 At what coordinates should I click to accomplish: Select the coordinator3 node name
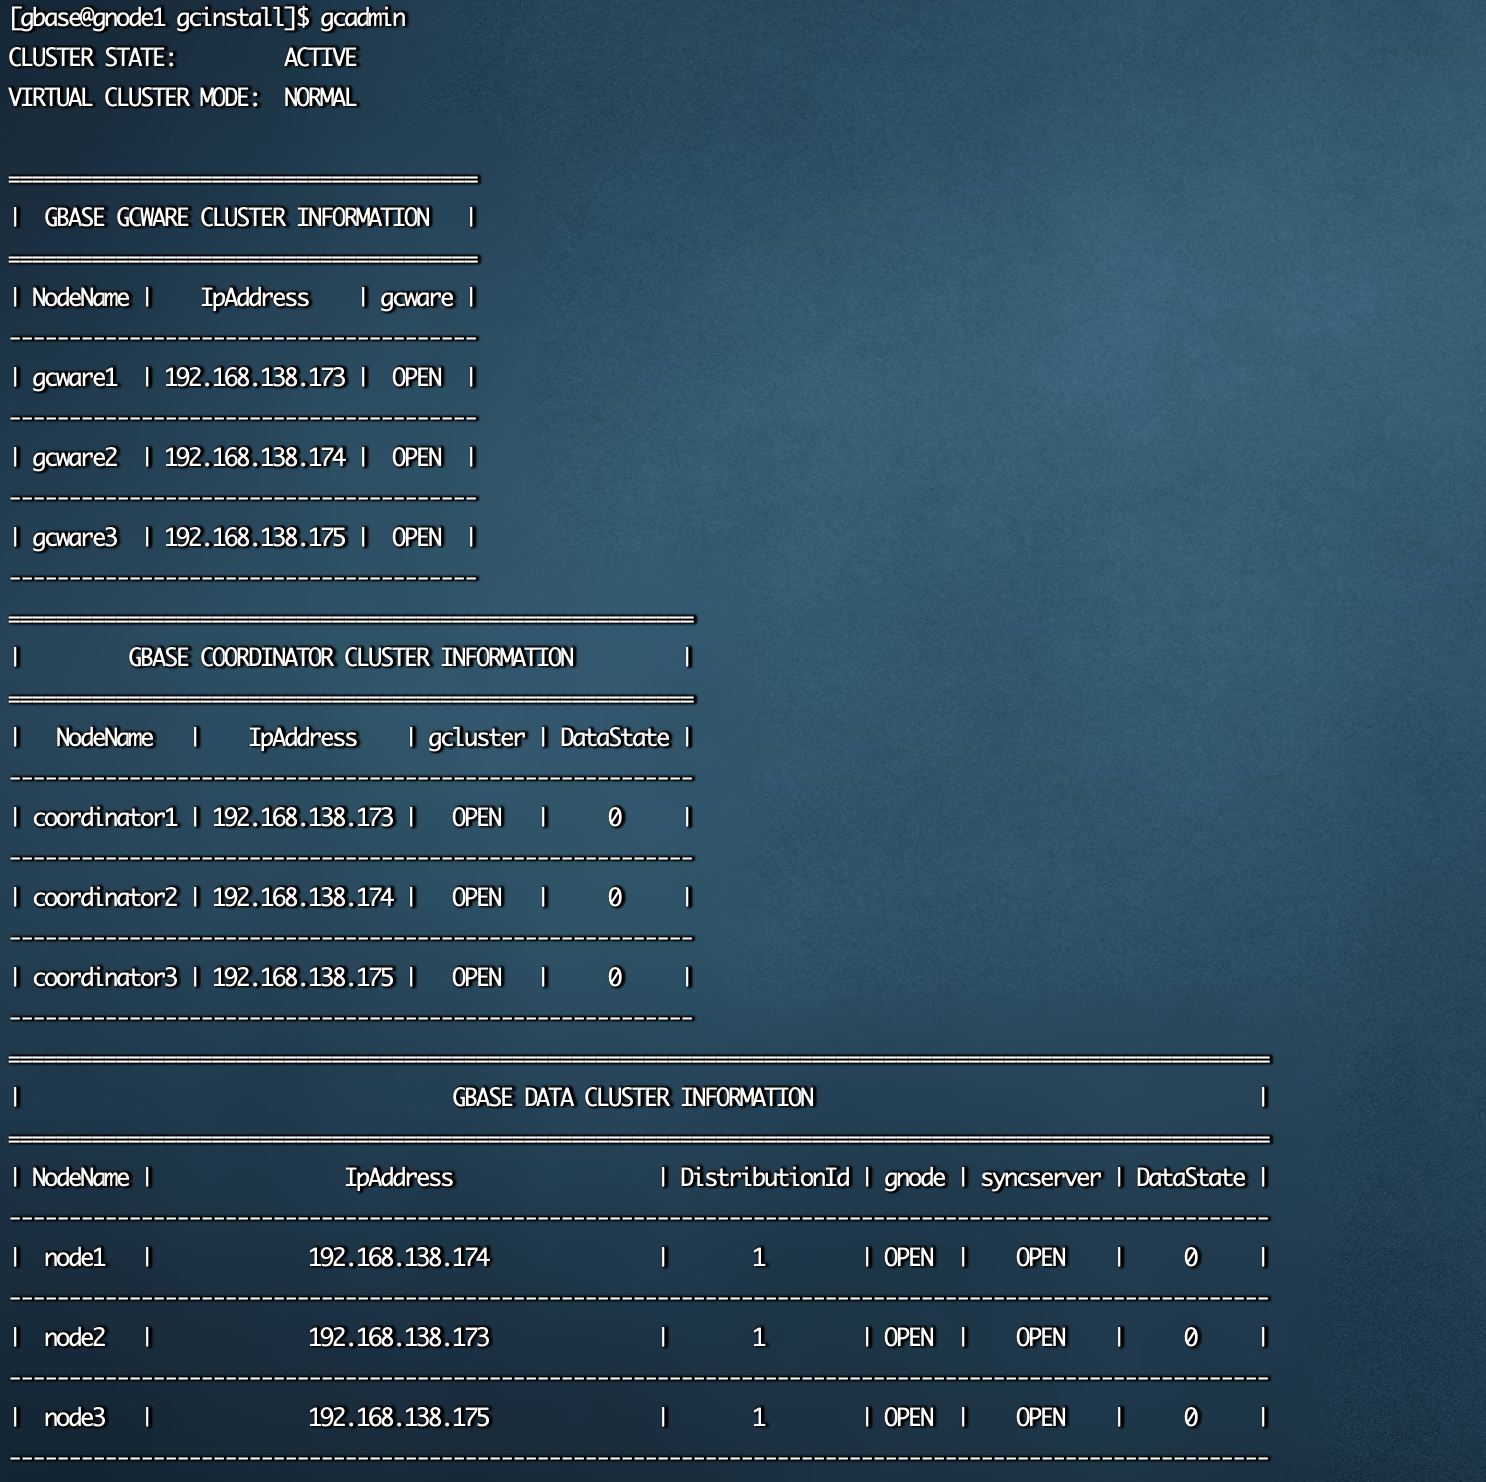point(105,978)
